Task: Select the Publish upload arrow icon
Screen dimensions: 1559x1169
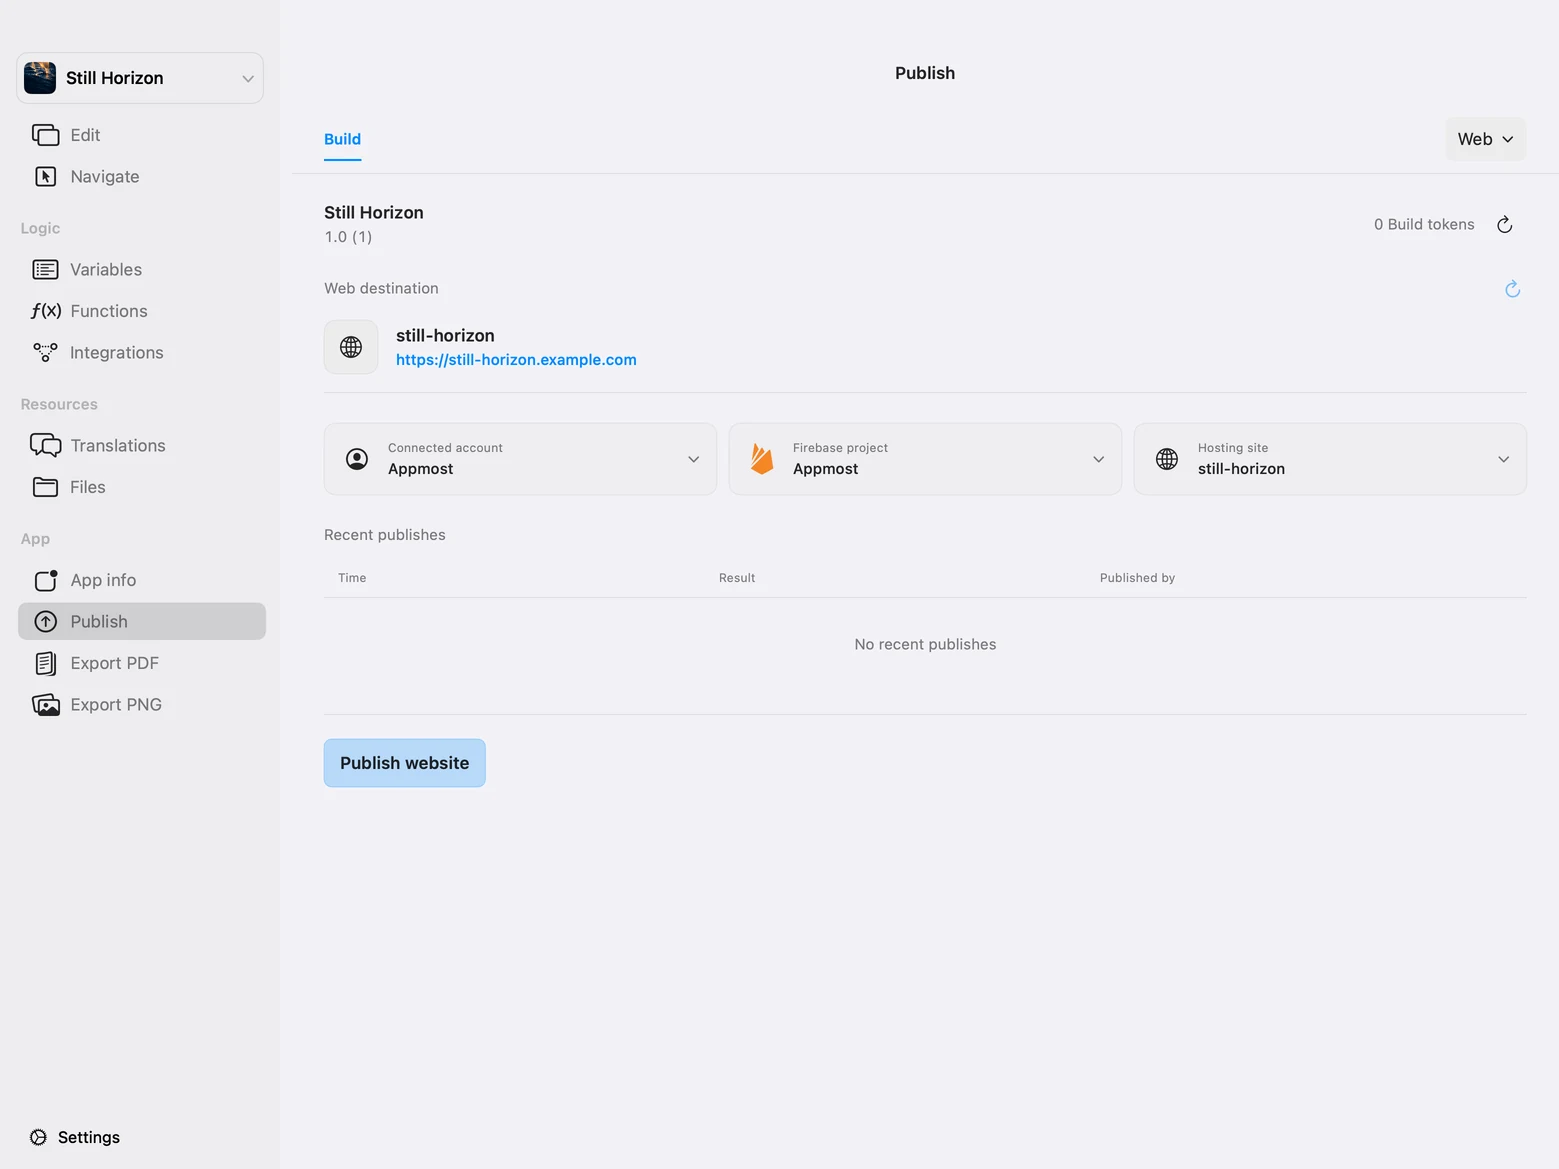Action: click(46, 622)
